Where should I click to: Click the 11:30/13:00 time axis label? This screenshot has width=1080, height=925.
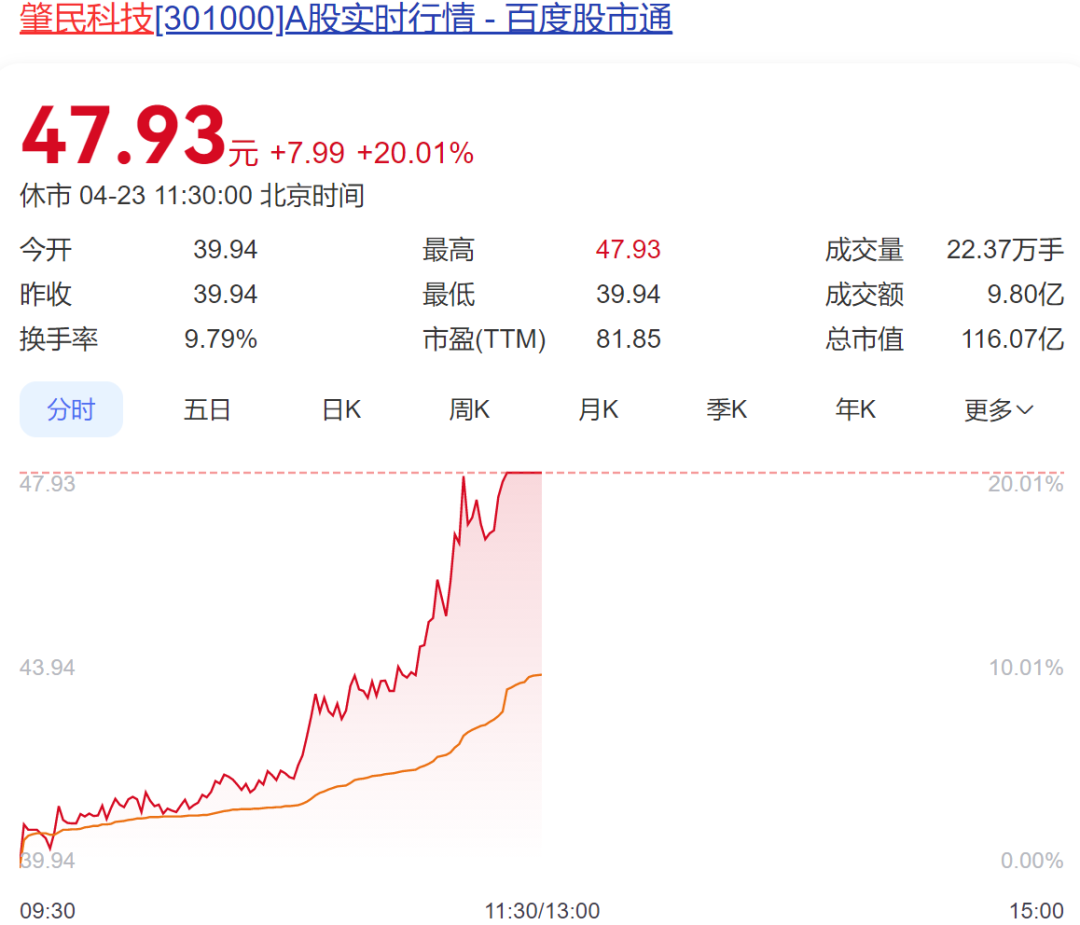pyautogui.click(x=542, y=911)
